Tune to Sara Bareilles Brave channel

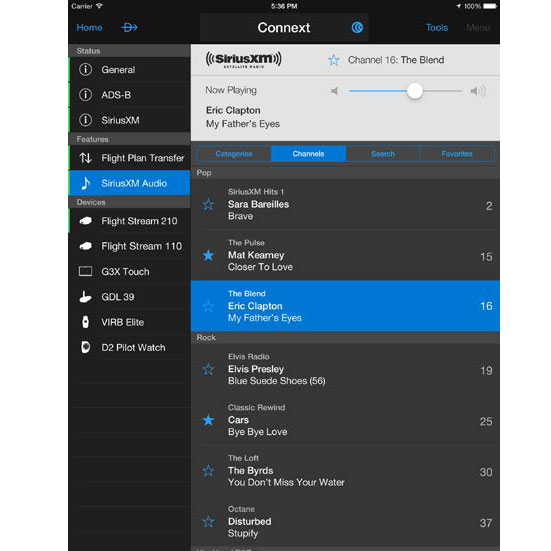(345, 204)
